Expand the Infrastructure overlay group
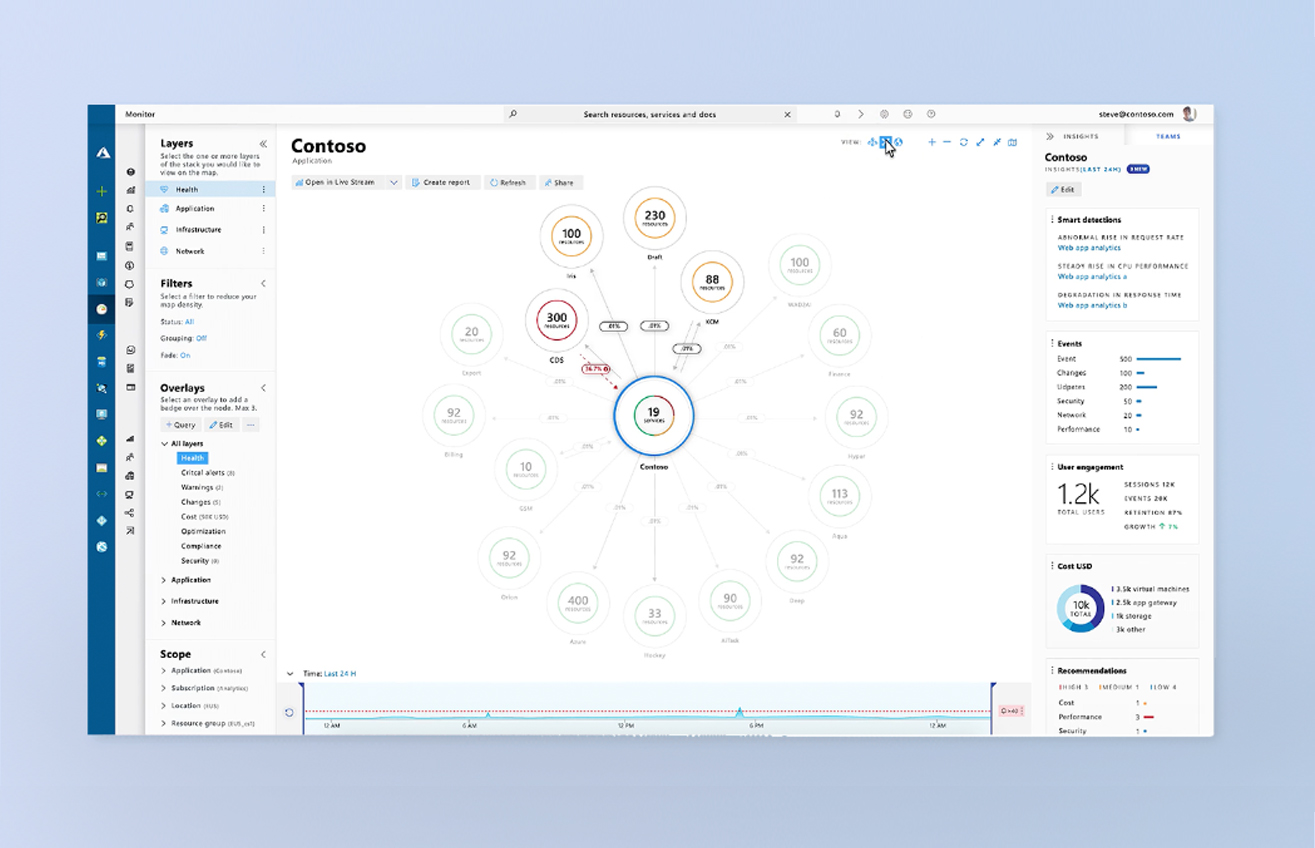The image size is (1315, 848). tap(164, 601)
